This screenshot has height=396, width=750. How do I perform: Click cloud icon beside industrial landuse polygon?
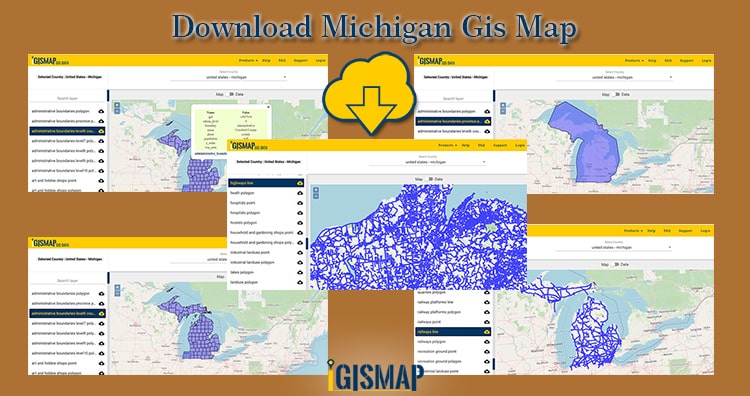(300, 263)
